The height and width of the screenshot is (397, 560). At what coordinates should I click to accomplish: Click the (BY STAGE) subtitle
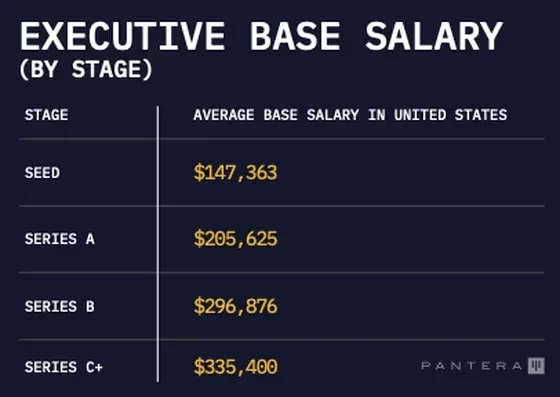click(86, 69)
